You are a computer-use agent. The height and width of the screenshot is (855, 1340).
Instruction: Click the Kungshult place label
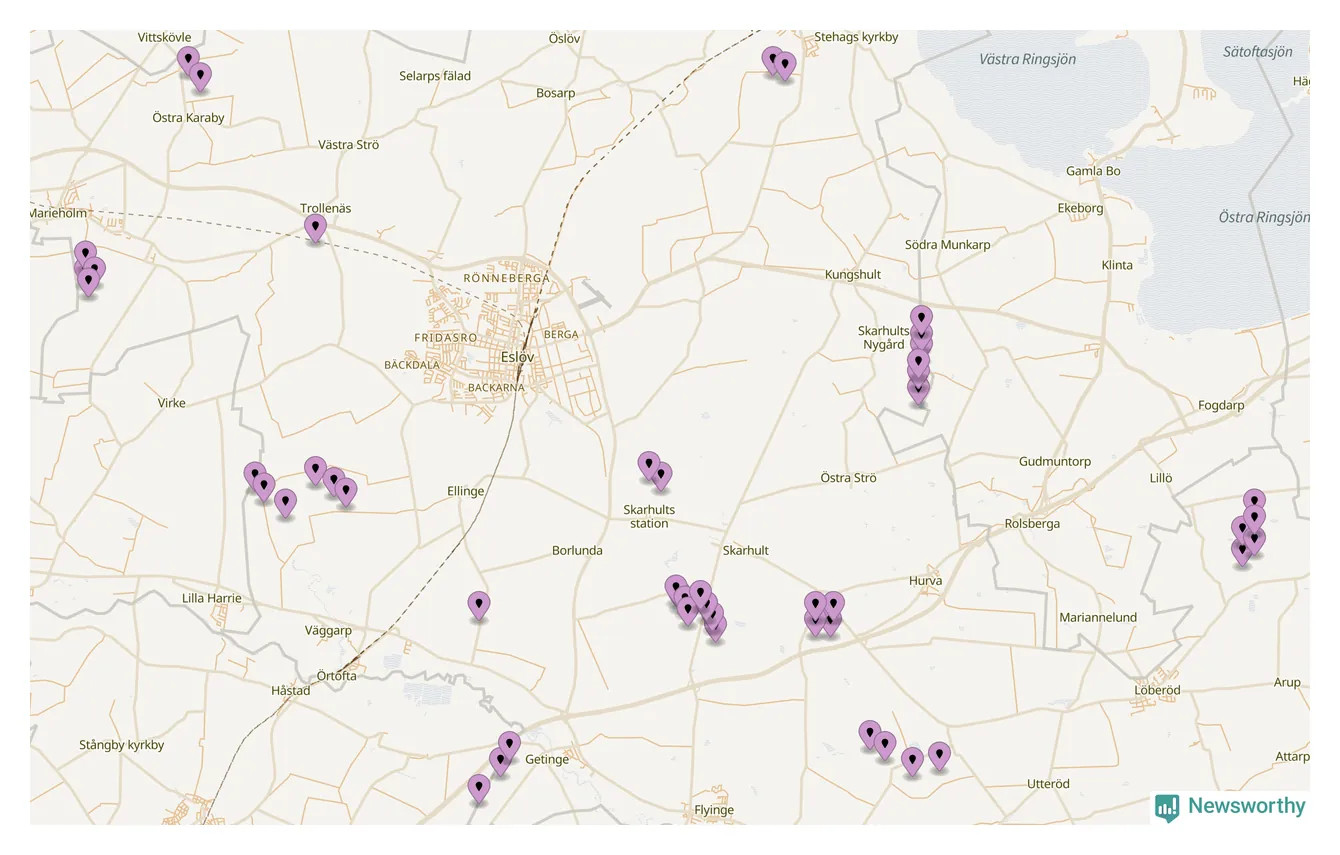pos(853,275)
